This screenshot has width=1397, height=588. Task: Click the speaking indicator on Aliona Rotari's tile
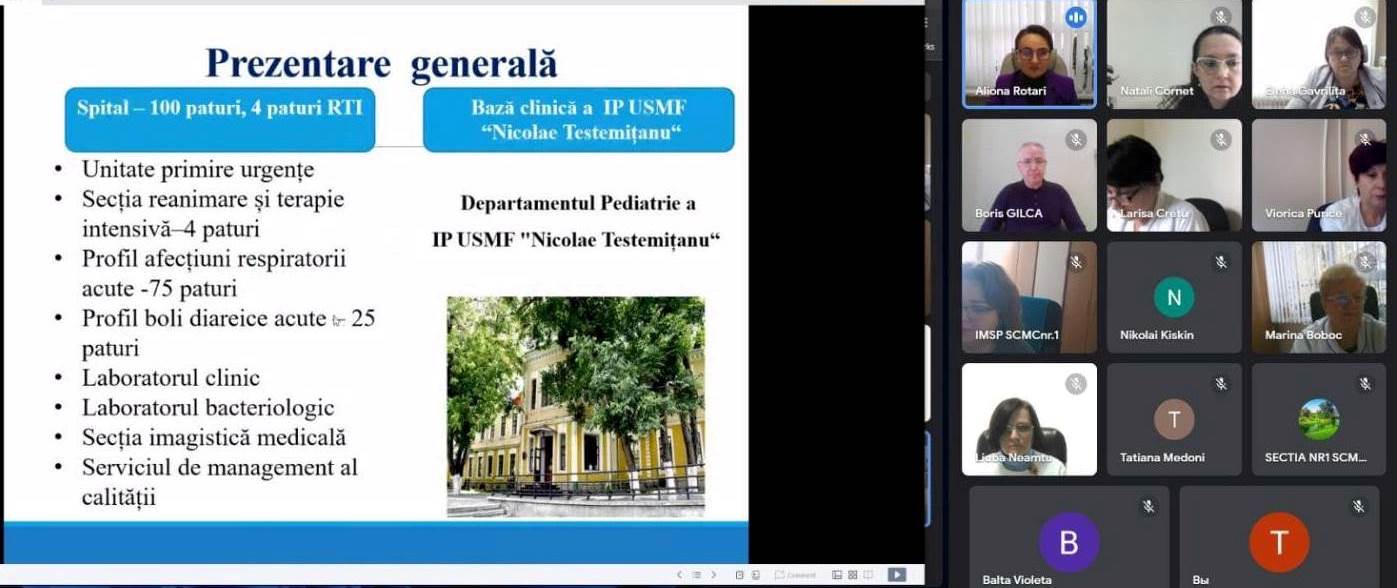click(1076, 17)
